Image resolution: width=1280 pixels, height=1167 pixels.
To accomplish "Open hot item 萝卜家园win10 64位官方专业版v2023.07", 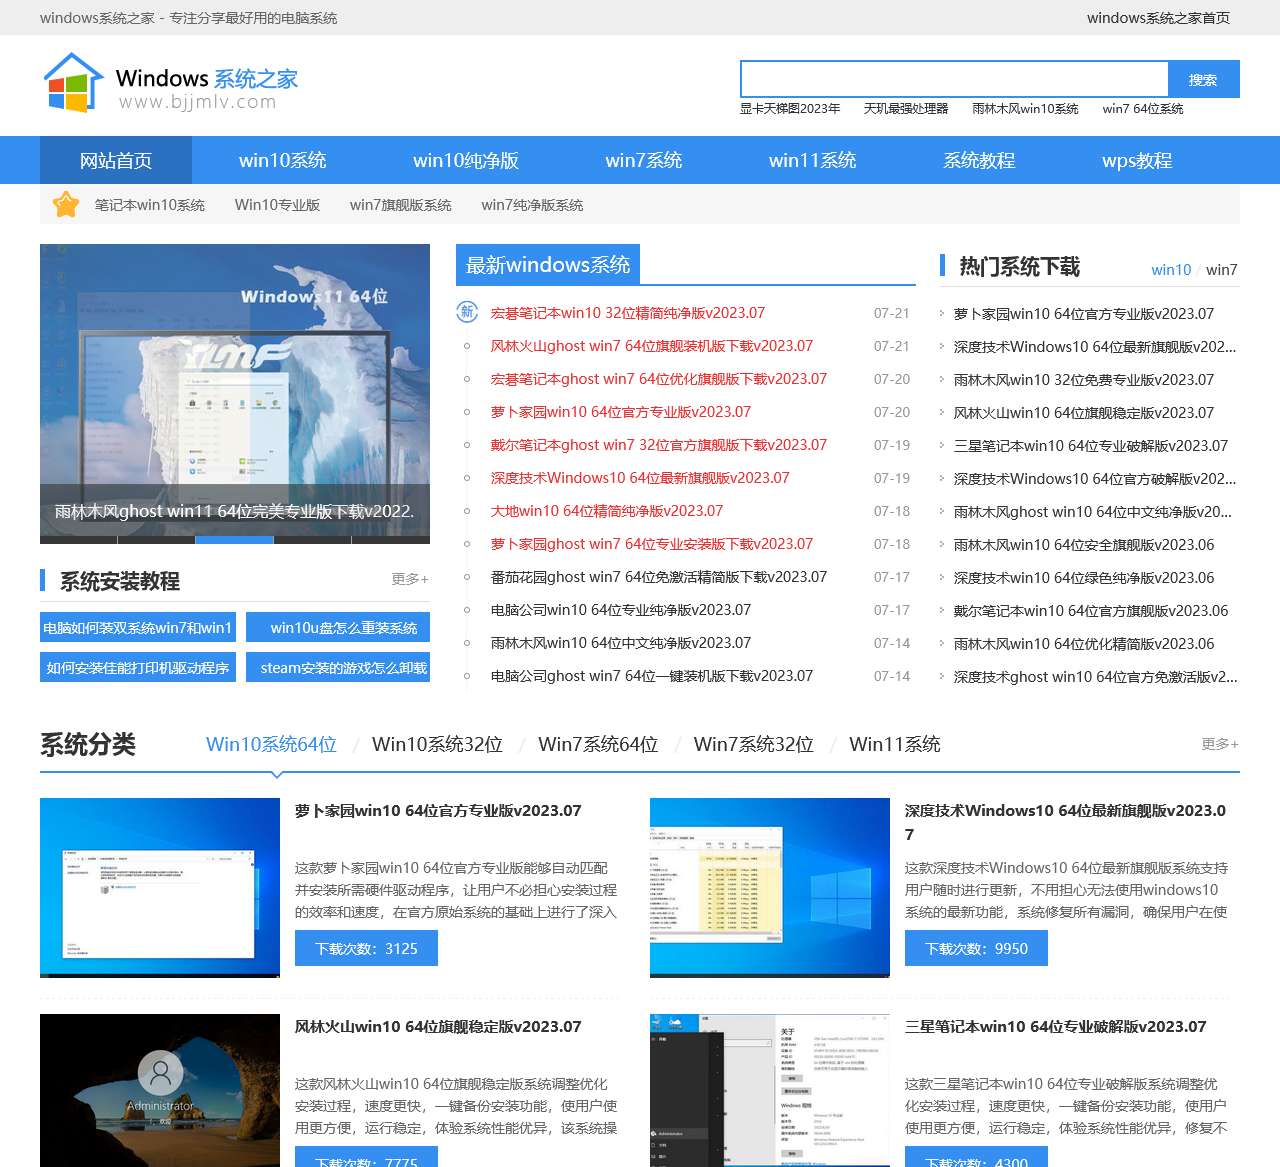I will tap(1084, 314).
